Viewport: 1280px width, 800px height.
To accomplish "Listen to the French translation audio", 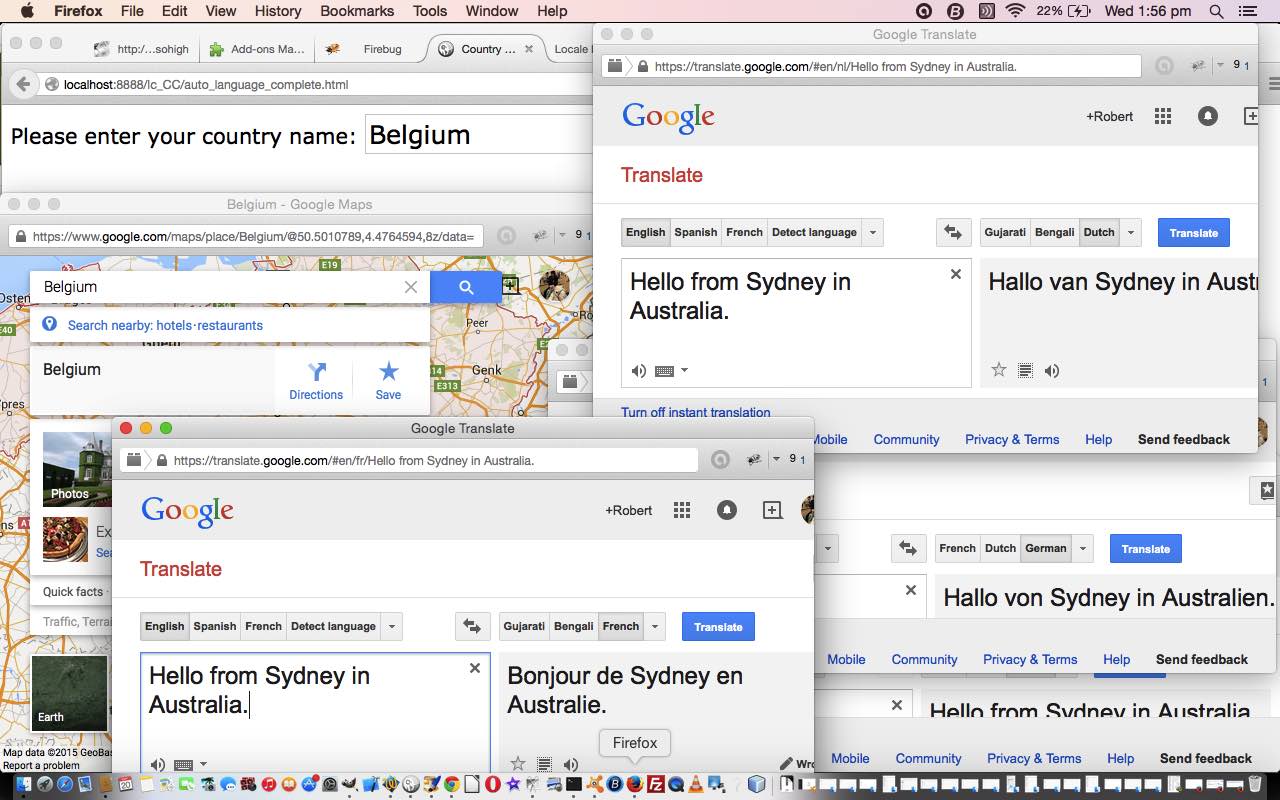I will [571, 764].
